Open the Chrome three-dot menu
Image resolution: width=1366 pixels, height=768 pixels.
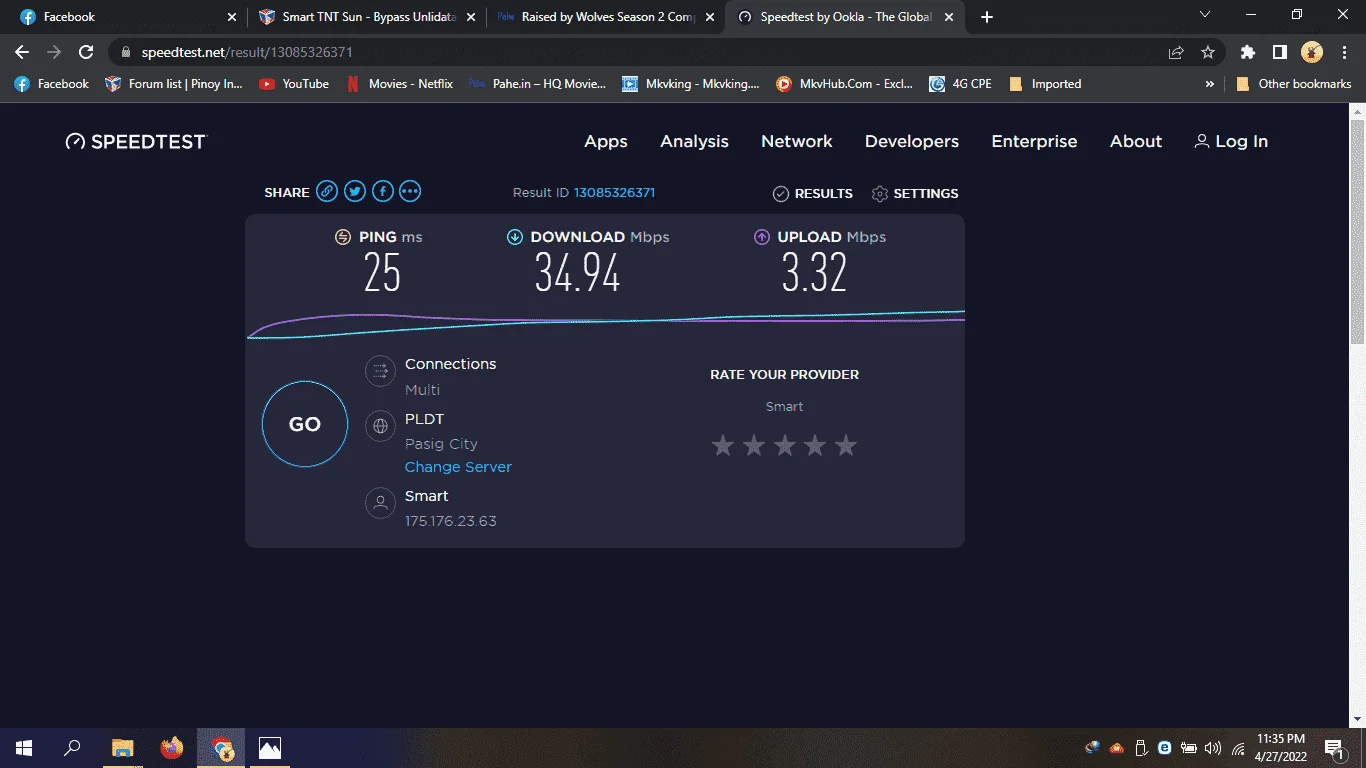pyautogui.click(x=1345, y=52)
